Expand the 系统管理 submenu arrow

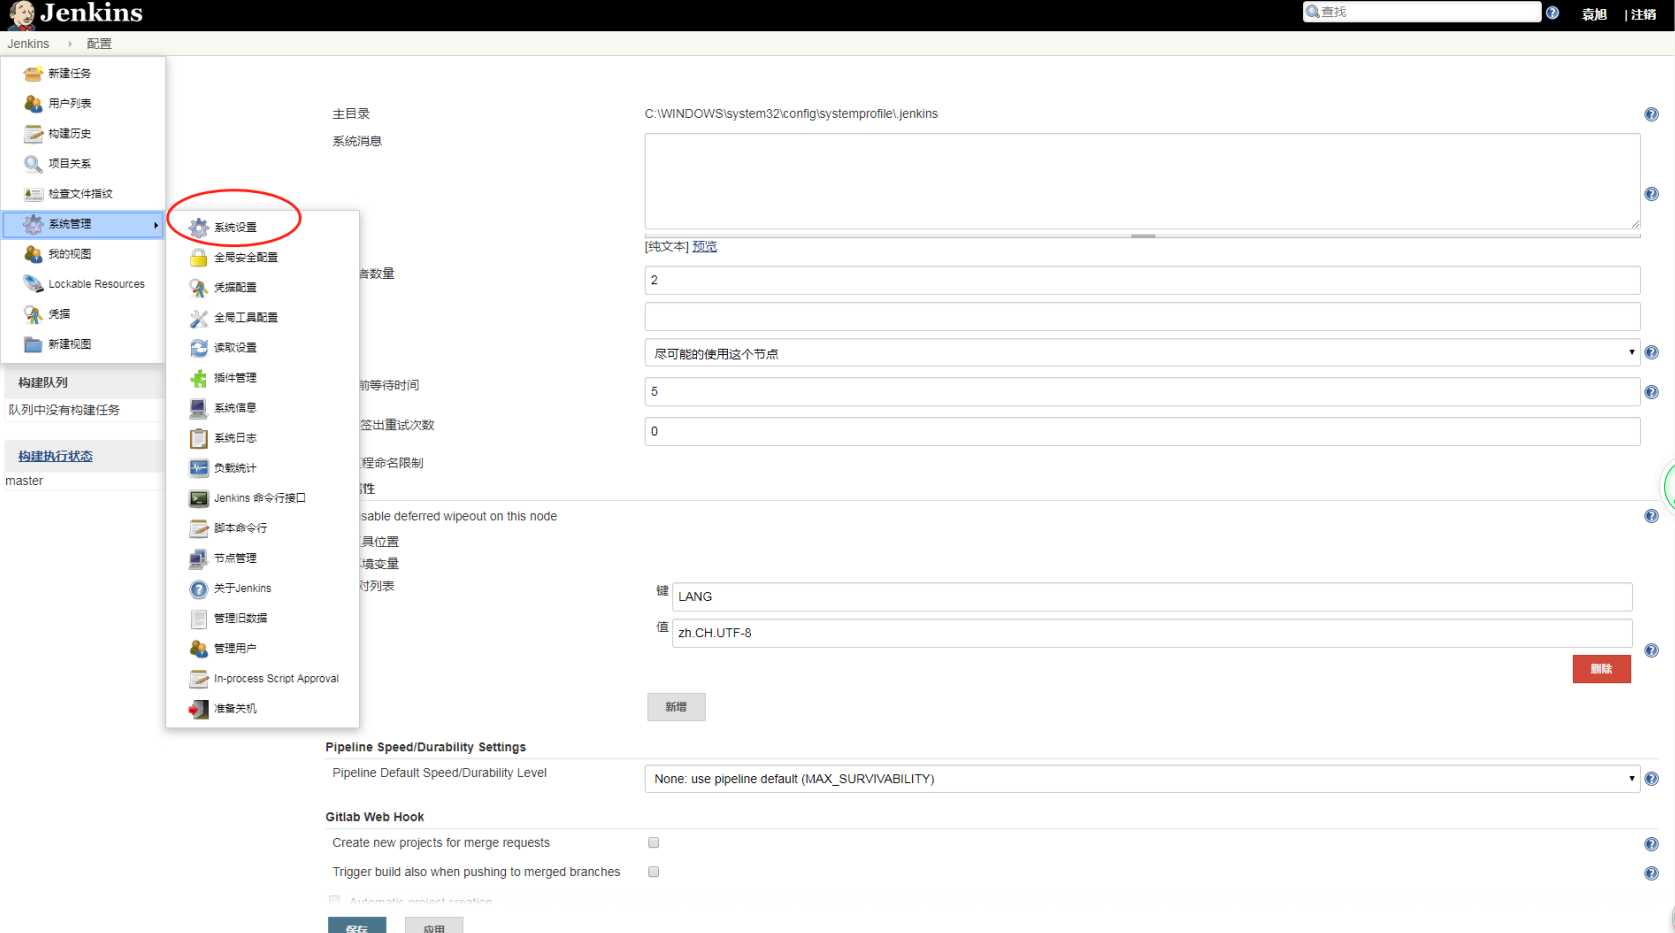pyautogui.click(x=156, y=225)
